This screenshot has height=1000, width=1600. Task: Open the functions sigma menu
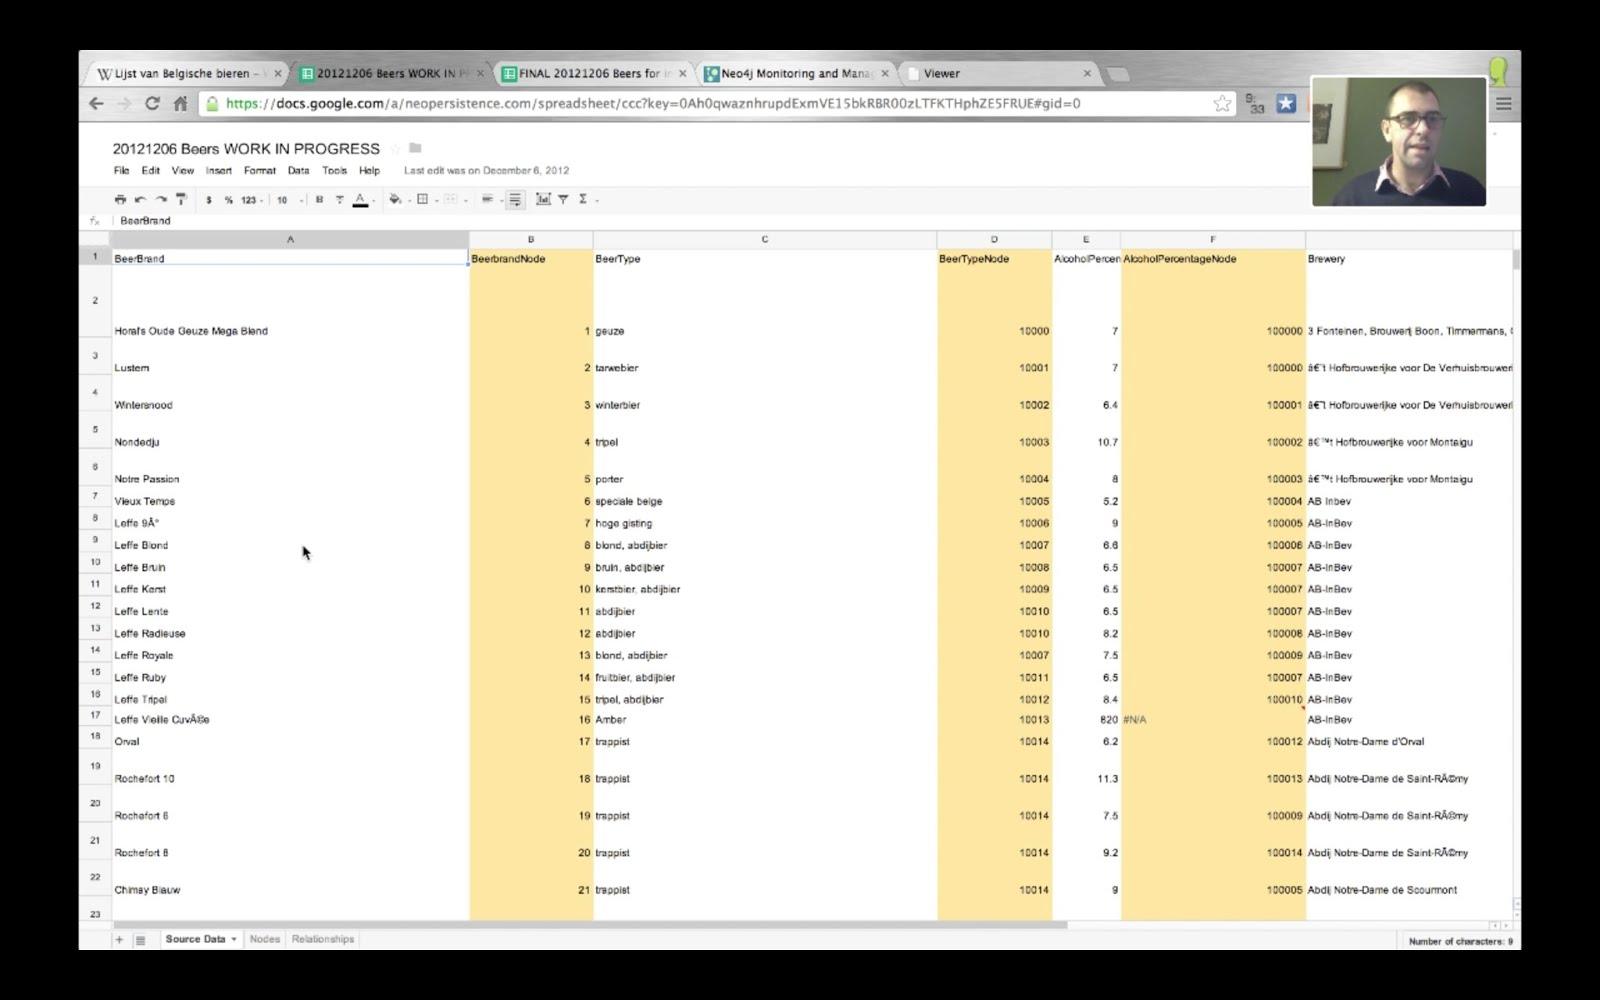(586, 199)
